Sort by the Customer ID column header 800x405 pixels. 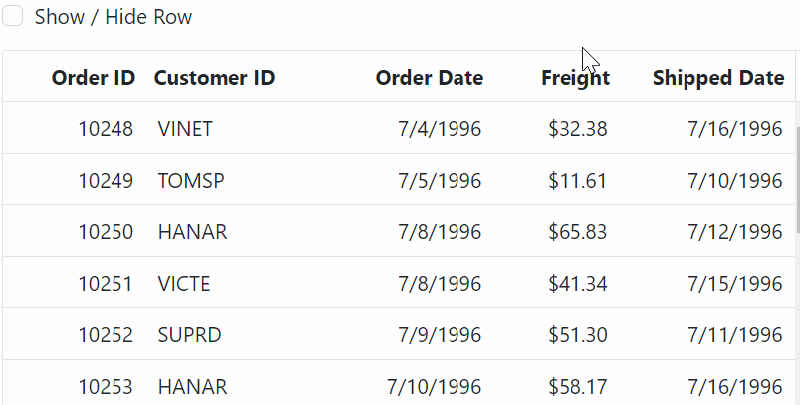(214, 78)
